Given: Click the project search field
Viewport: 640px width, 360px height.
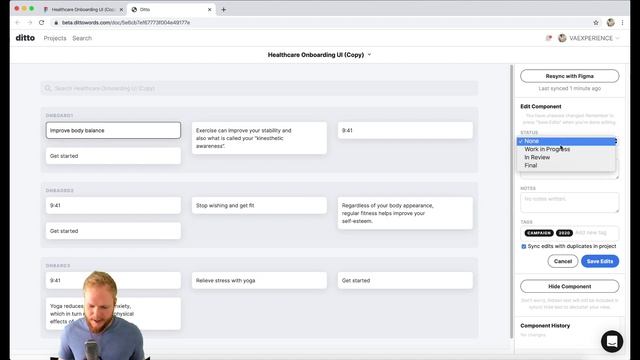Looking at the screenshot, I should click(x=259, y=88).
